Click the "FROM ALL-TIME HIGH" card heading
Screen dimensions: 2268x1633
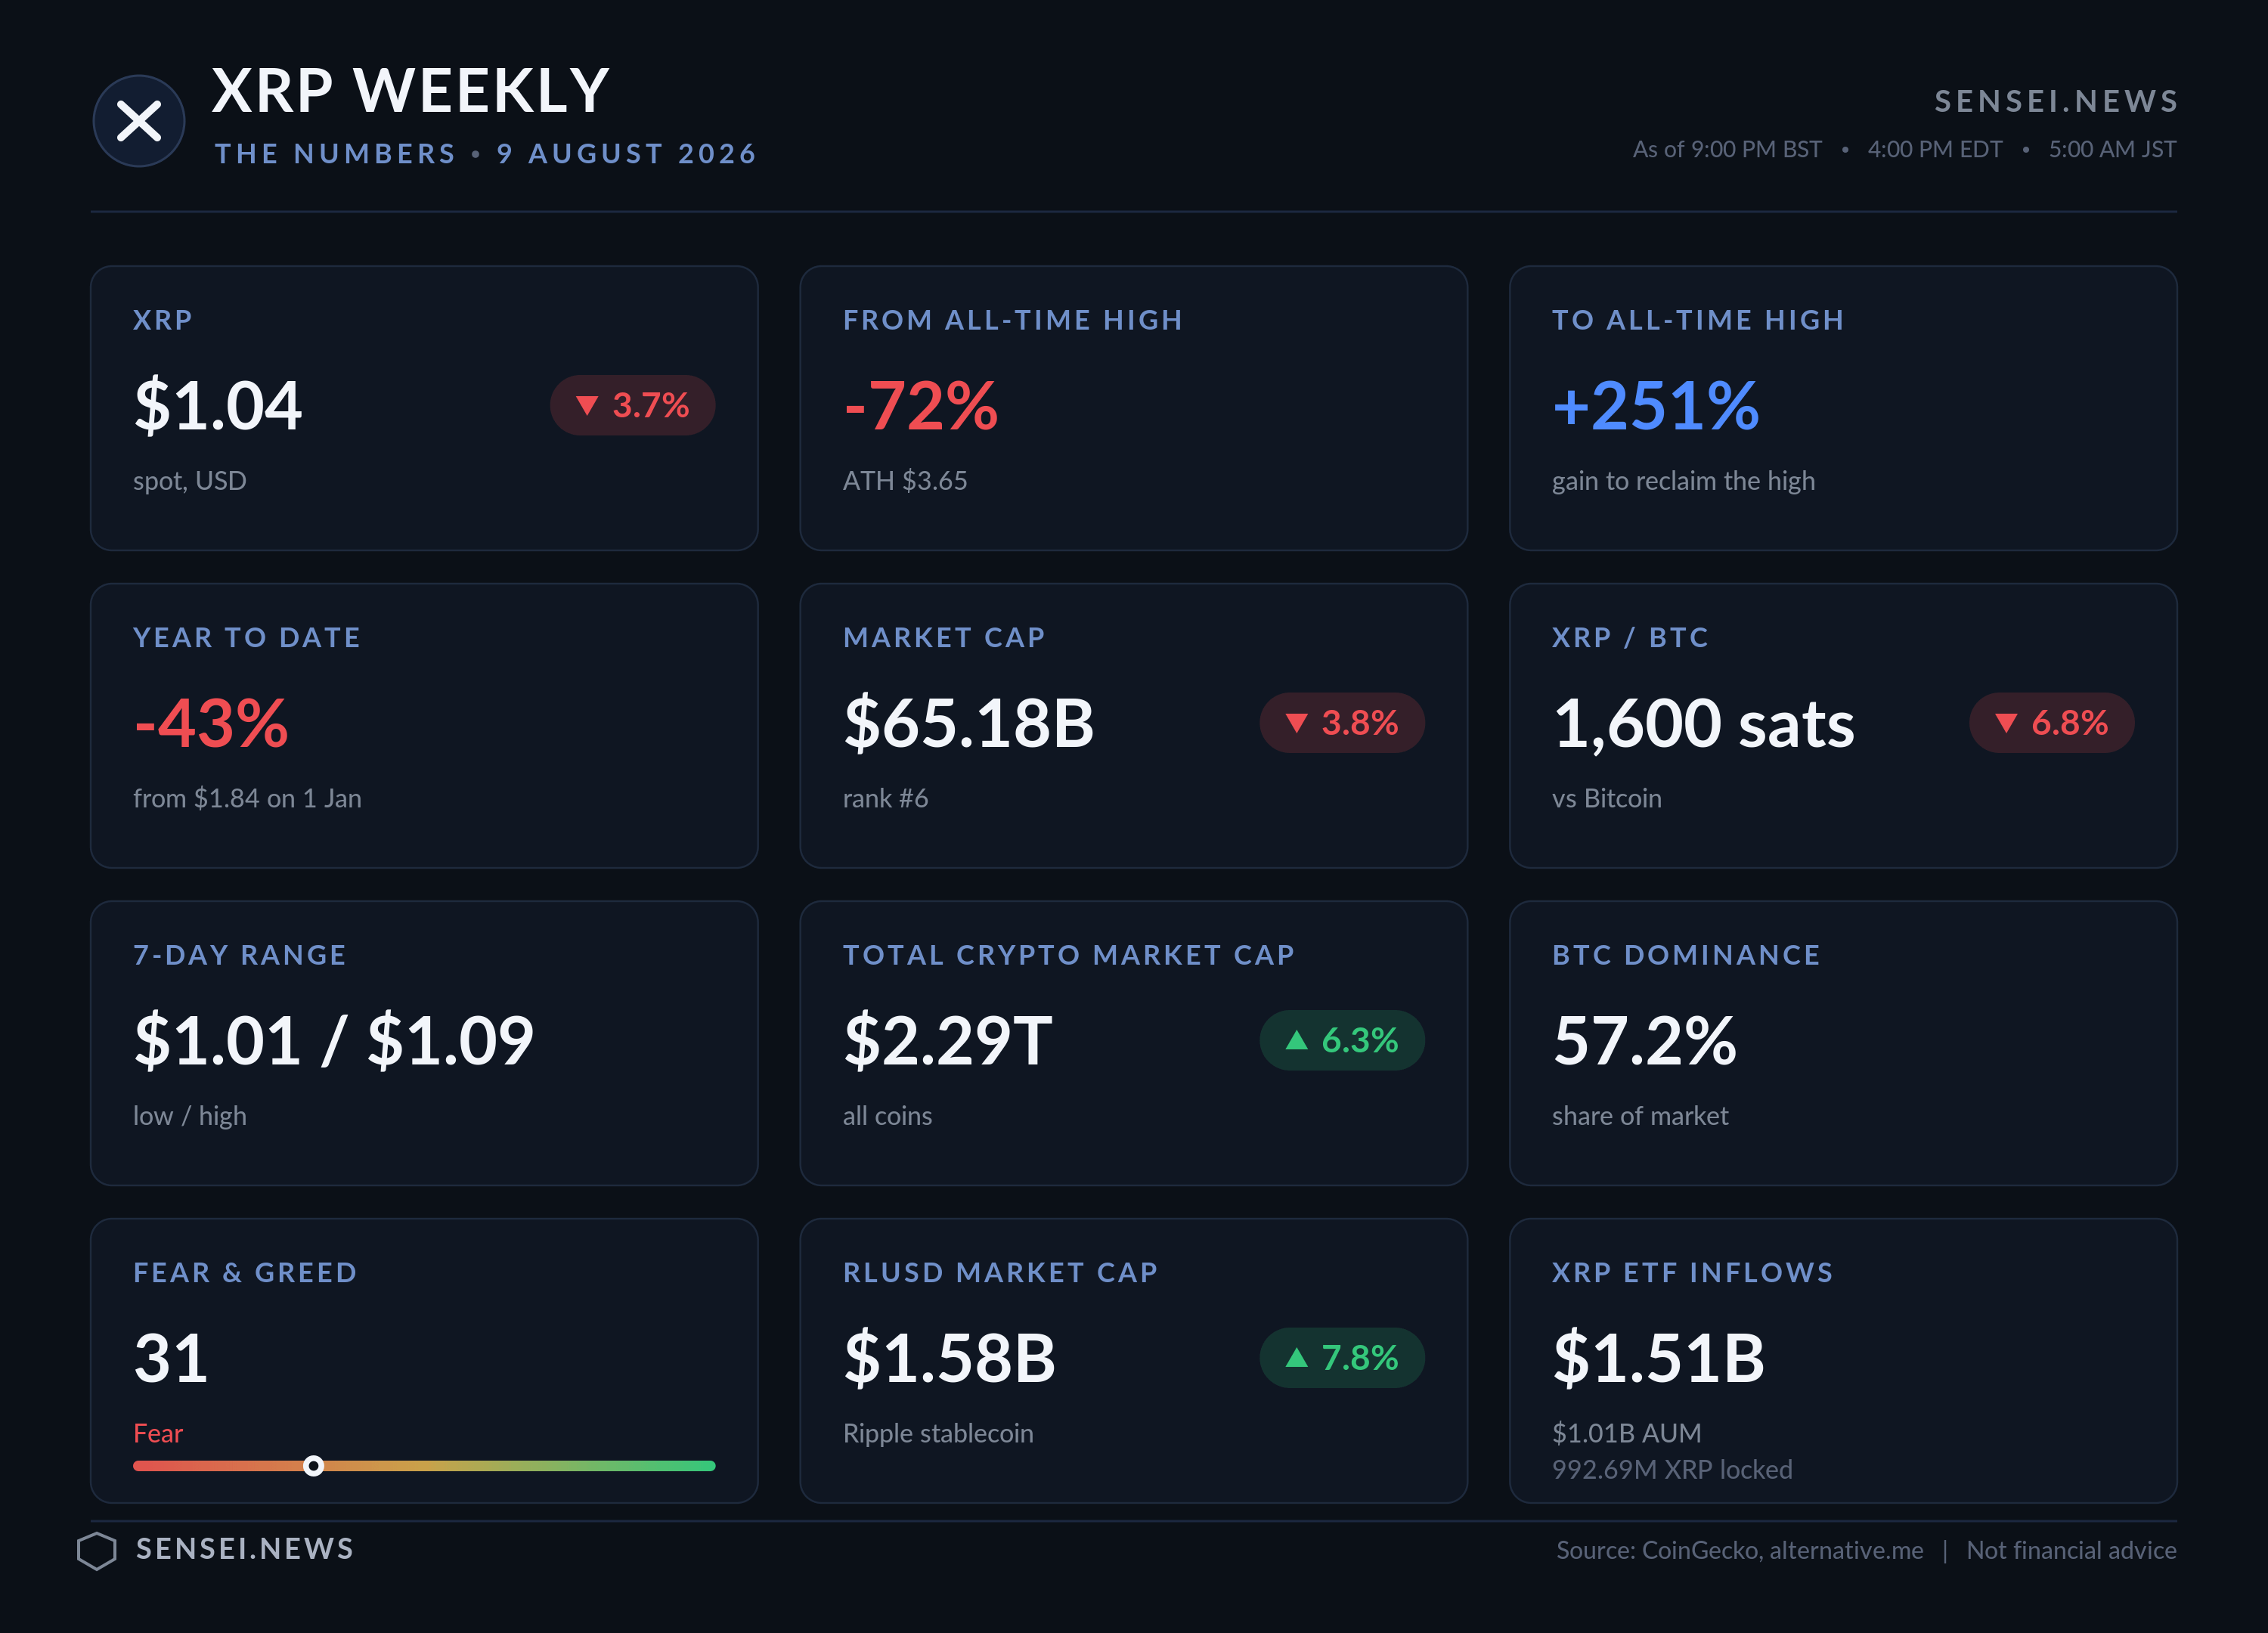[1013, 320]
